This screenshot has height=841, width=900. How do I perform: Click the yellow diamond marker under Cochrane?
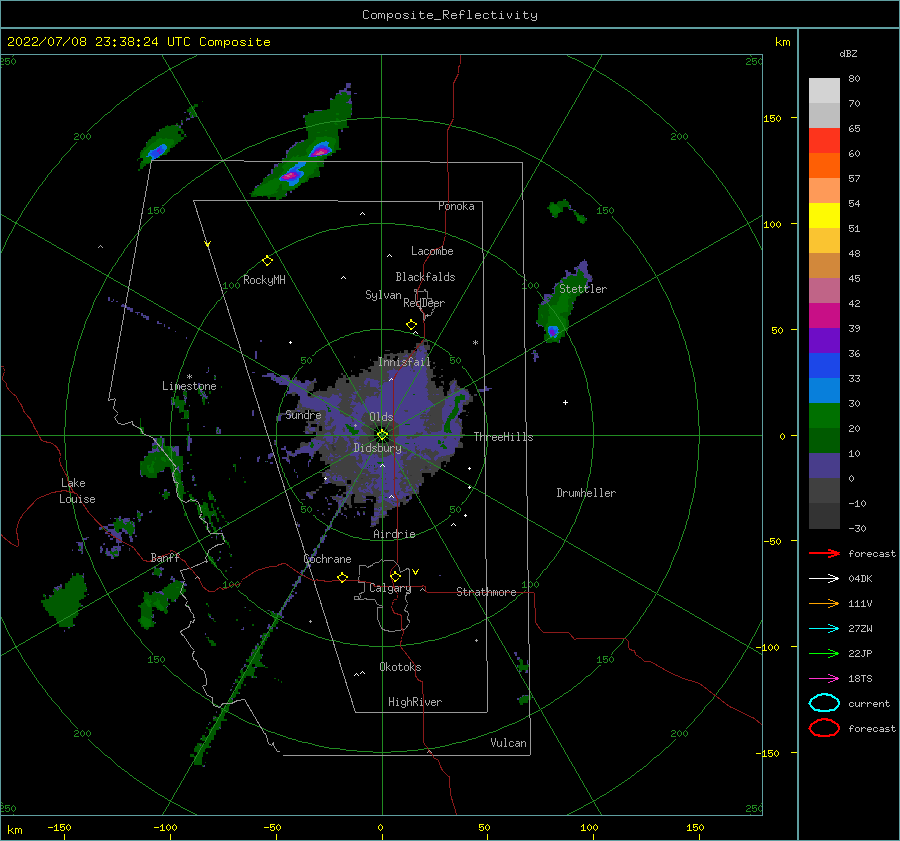click(x=342, y=577)
